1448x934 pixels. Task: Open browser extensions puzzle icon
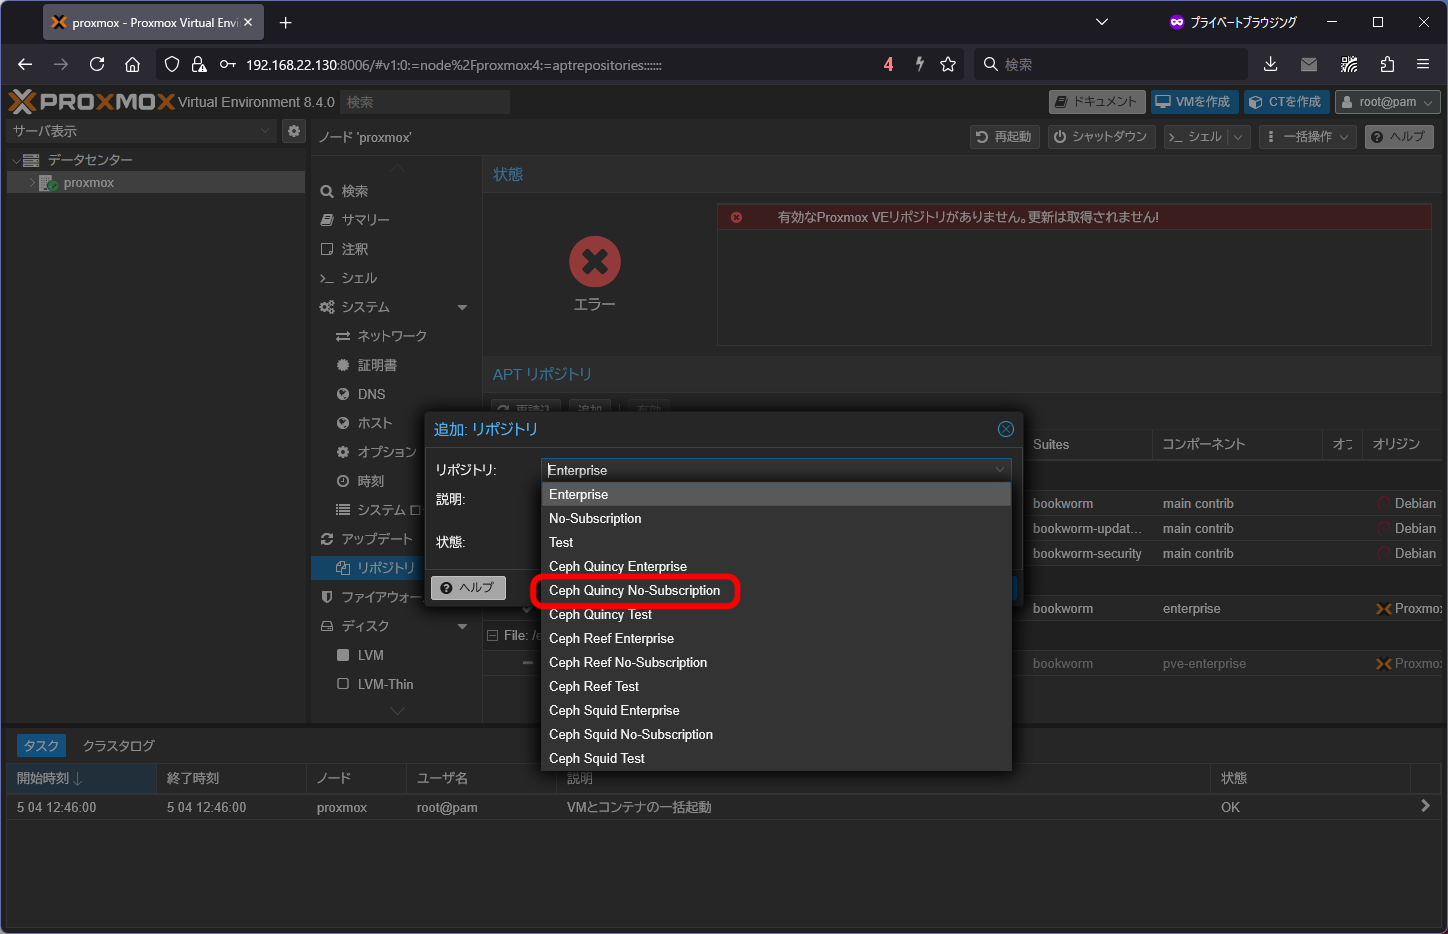1387,64
